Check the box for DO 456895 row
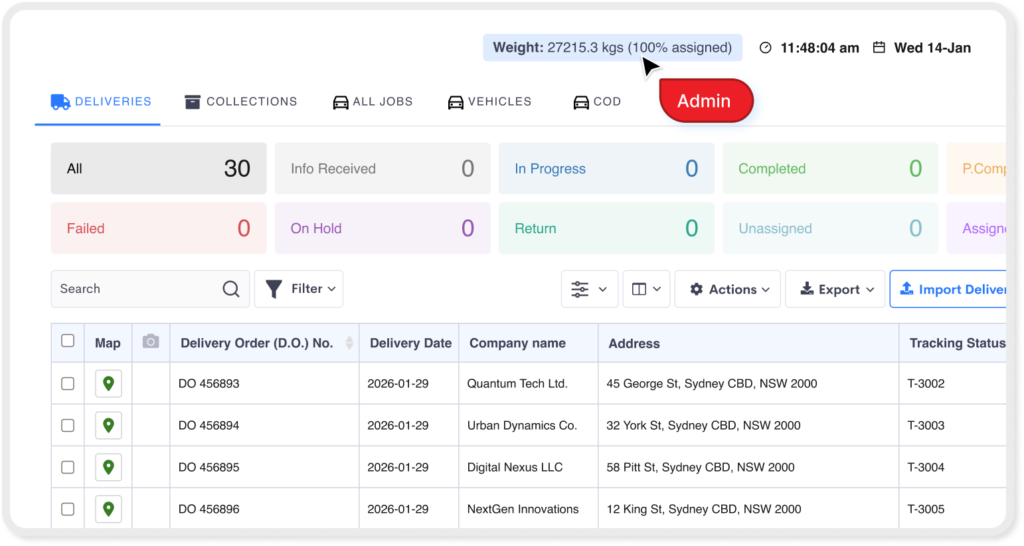Image resolution: width=1024 pixels, height=546 pixels. [x=68, y=467]
